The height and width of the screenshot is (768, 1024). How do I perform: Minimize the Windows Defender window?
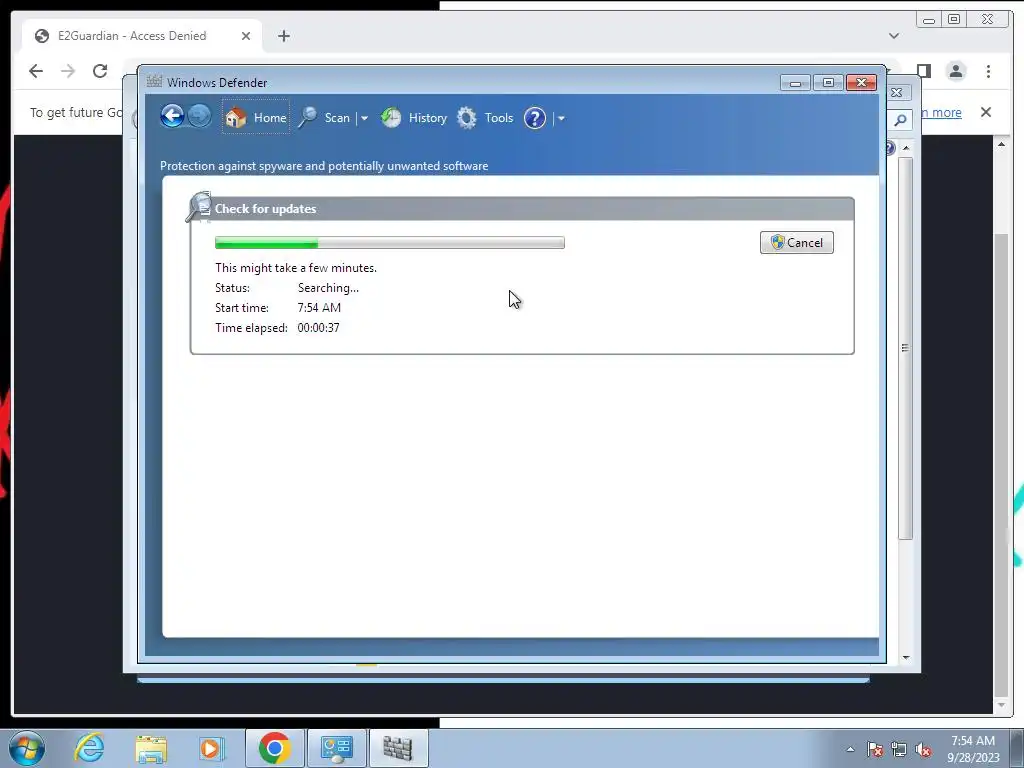pos(795,82)
